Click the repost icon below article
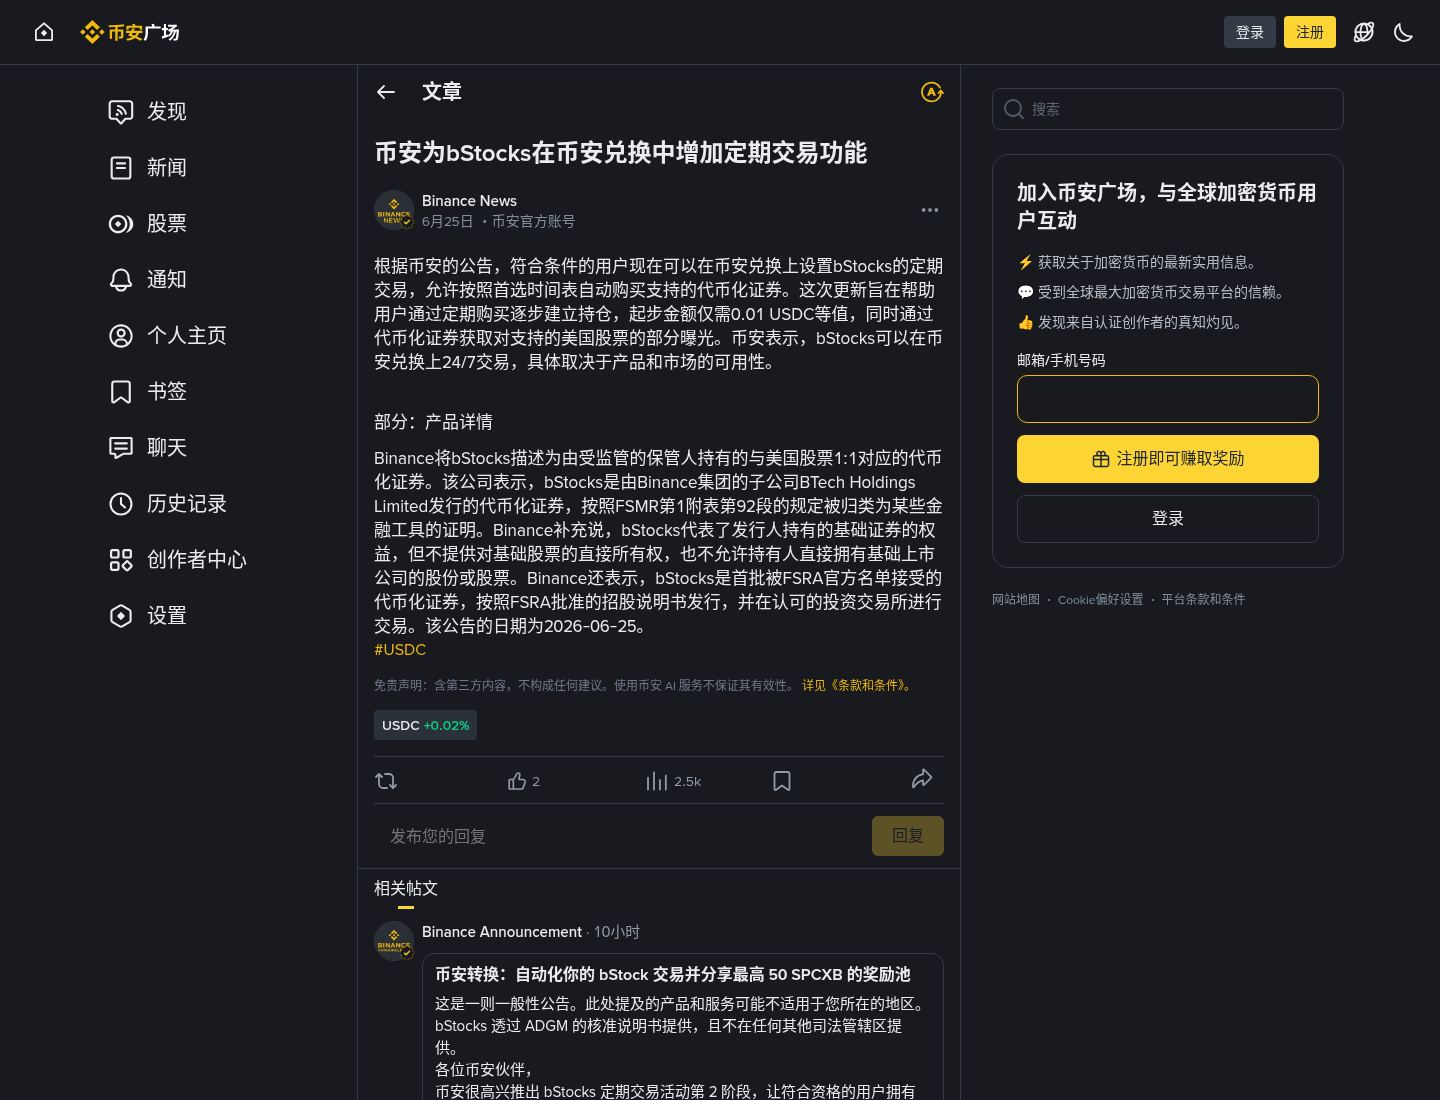Image resolution: width=1440 pixels, height=1100 pixels. click(x=386, y=781)
